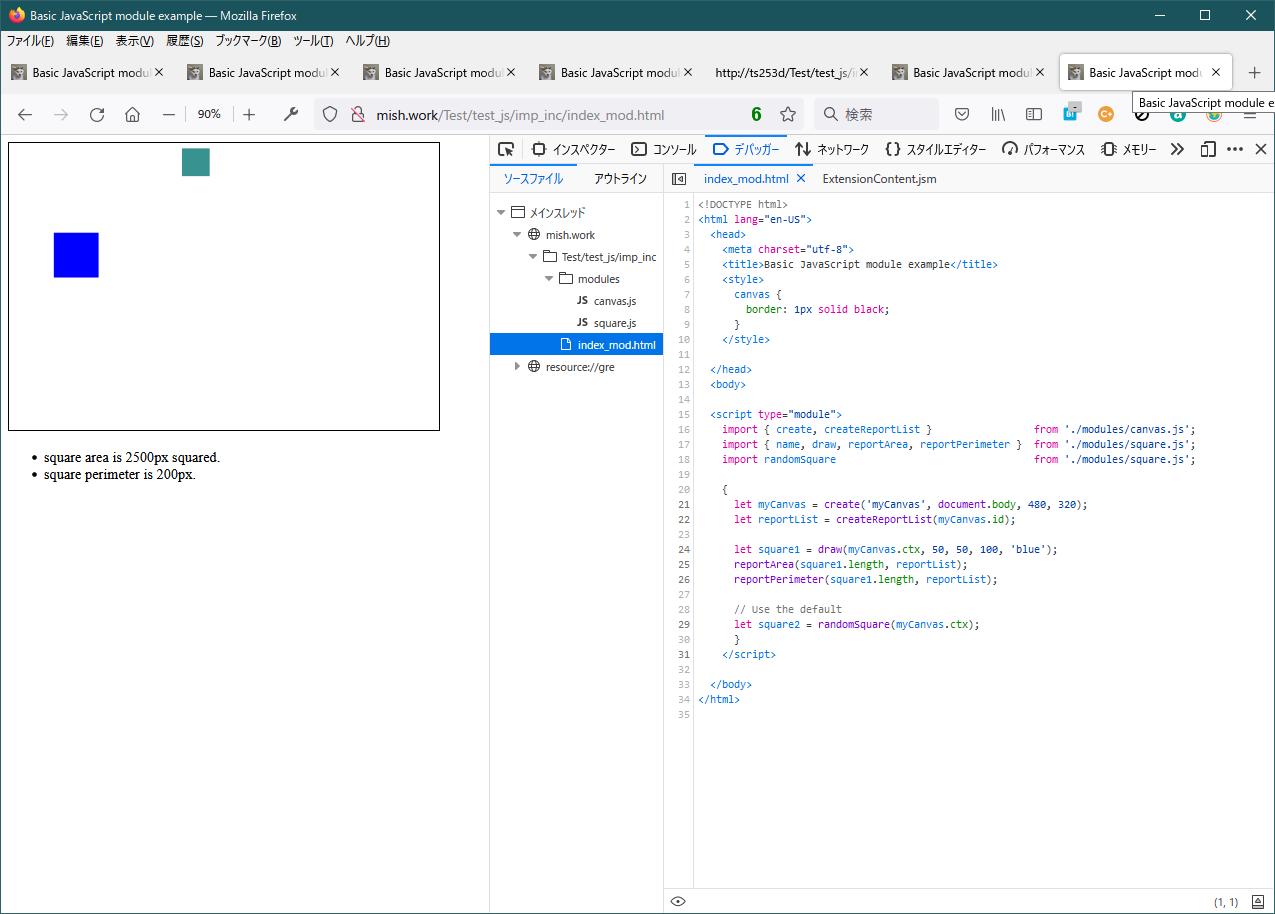Open ヘルプ(H) menu
The image size is (1275, 914).
point(367,41)
